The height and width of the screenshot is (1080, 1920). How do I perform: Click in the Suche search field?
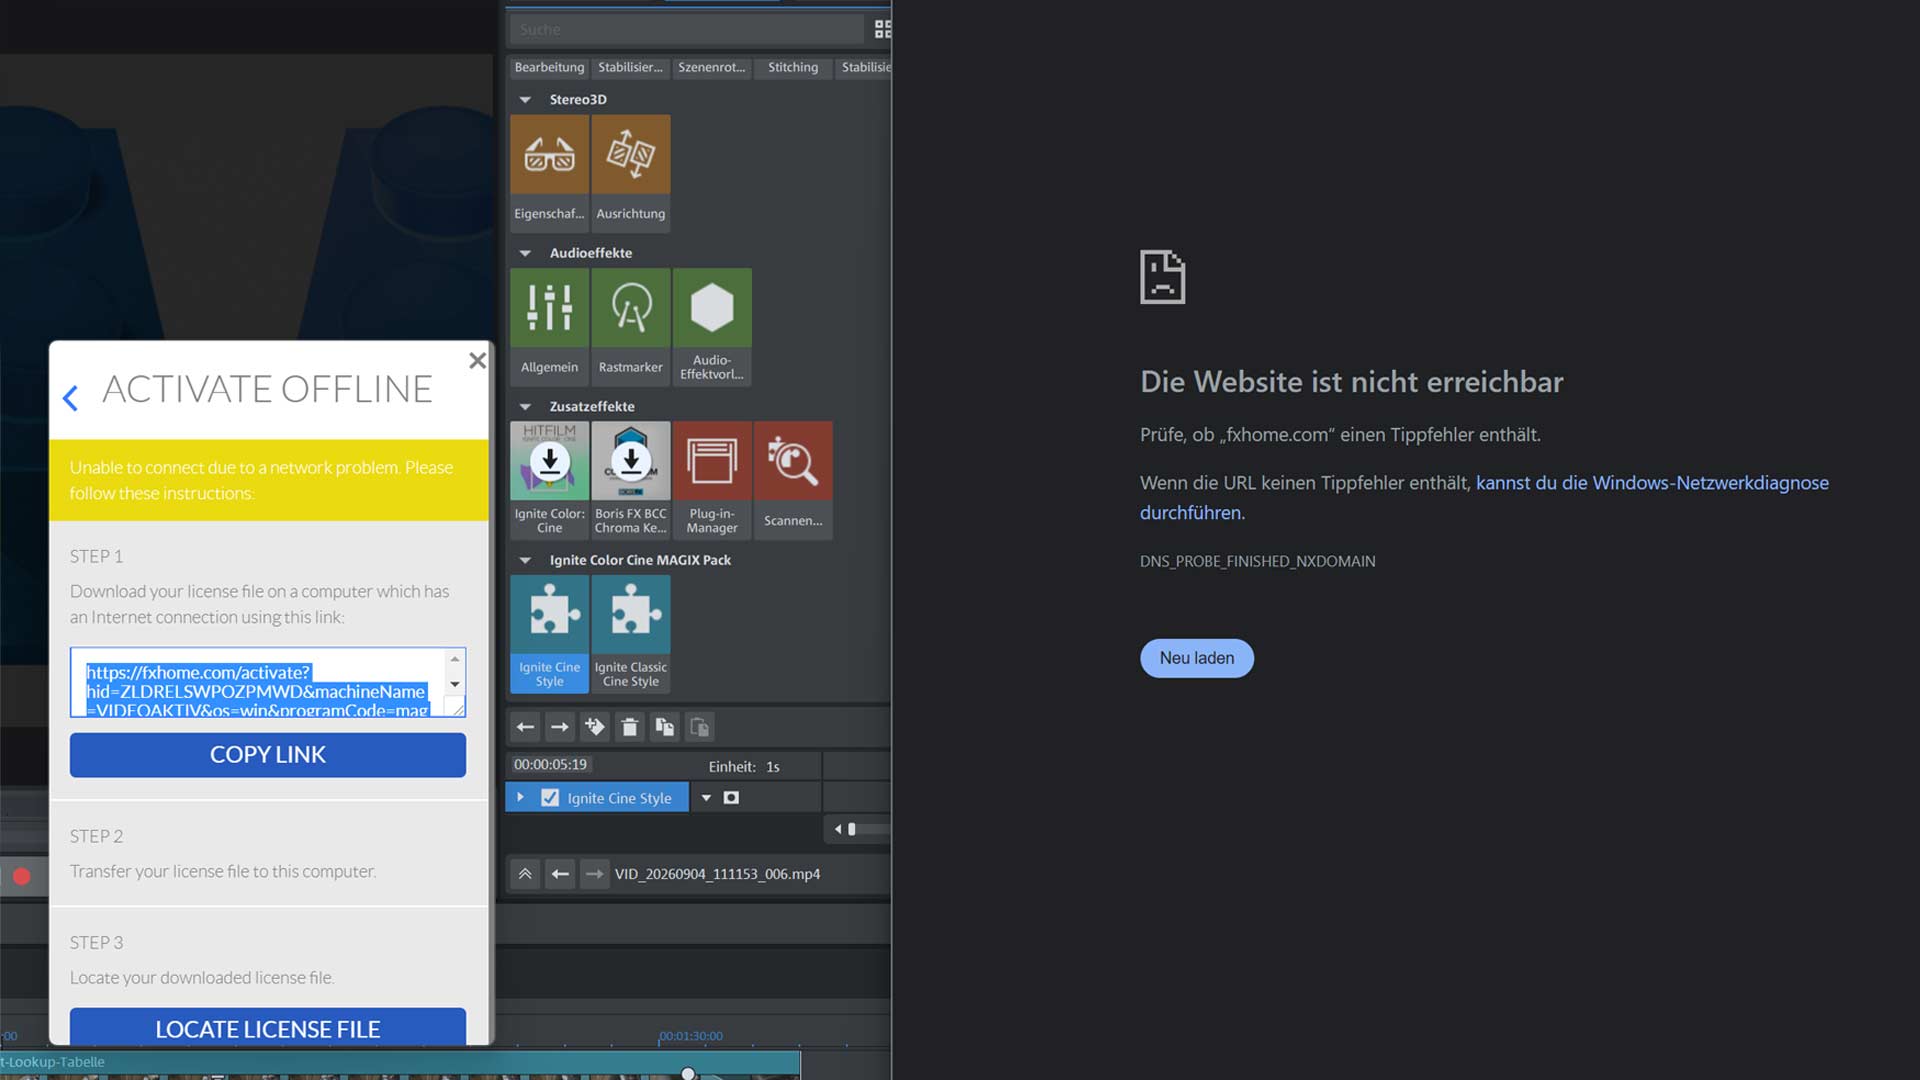687,30
